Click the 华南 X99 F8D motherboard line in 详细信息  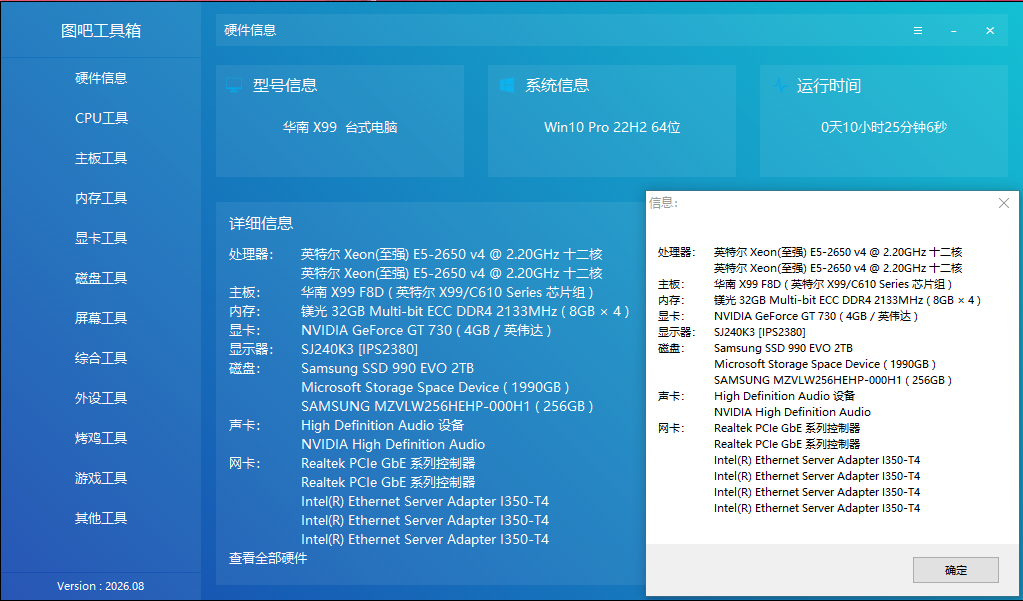tap(448, 292)
